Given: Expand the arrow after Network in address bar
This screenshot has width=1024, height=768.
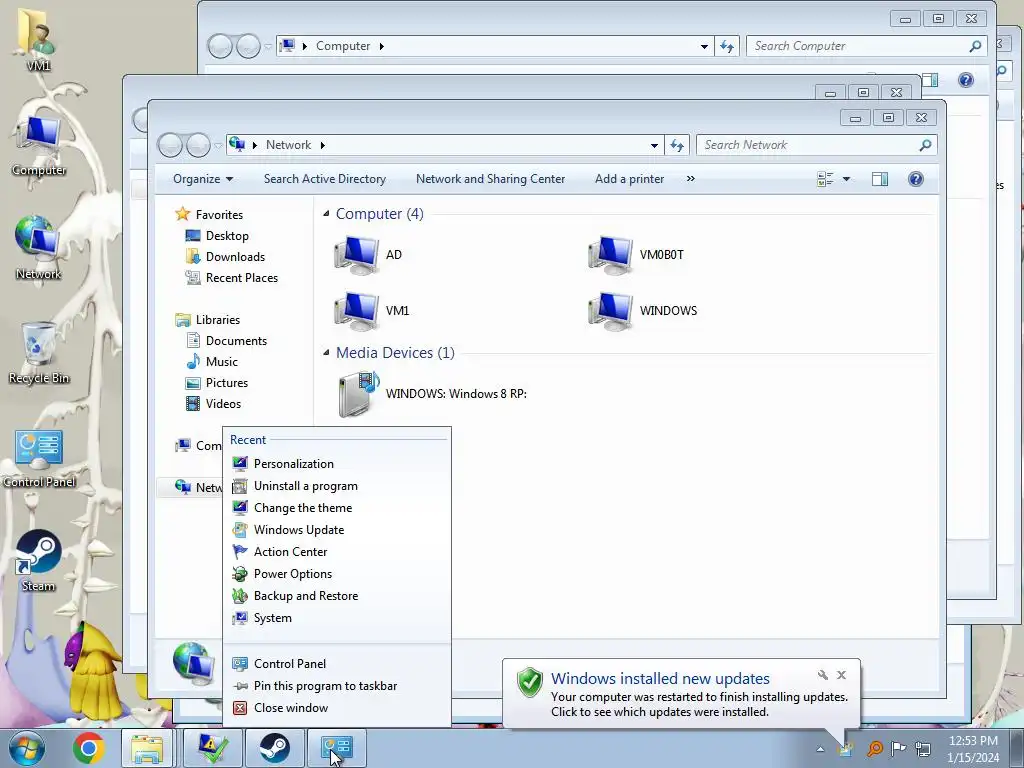Looking at the screenshot, I should tap(322, 145).
